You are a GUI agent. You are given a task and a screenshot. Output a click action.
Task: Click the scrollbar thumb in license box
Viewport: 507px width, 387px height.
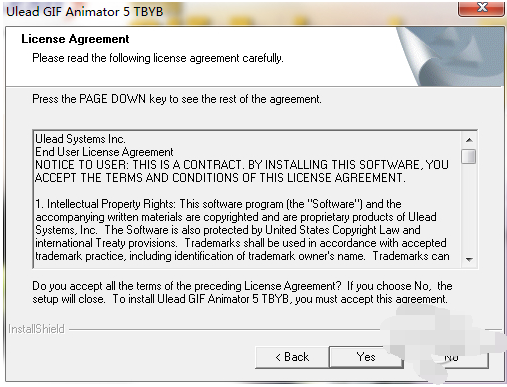pyautogui.click(x=469, y=156)
